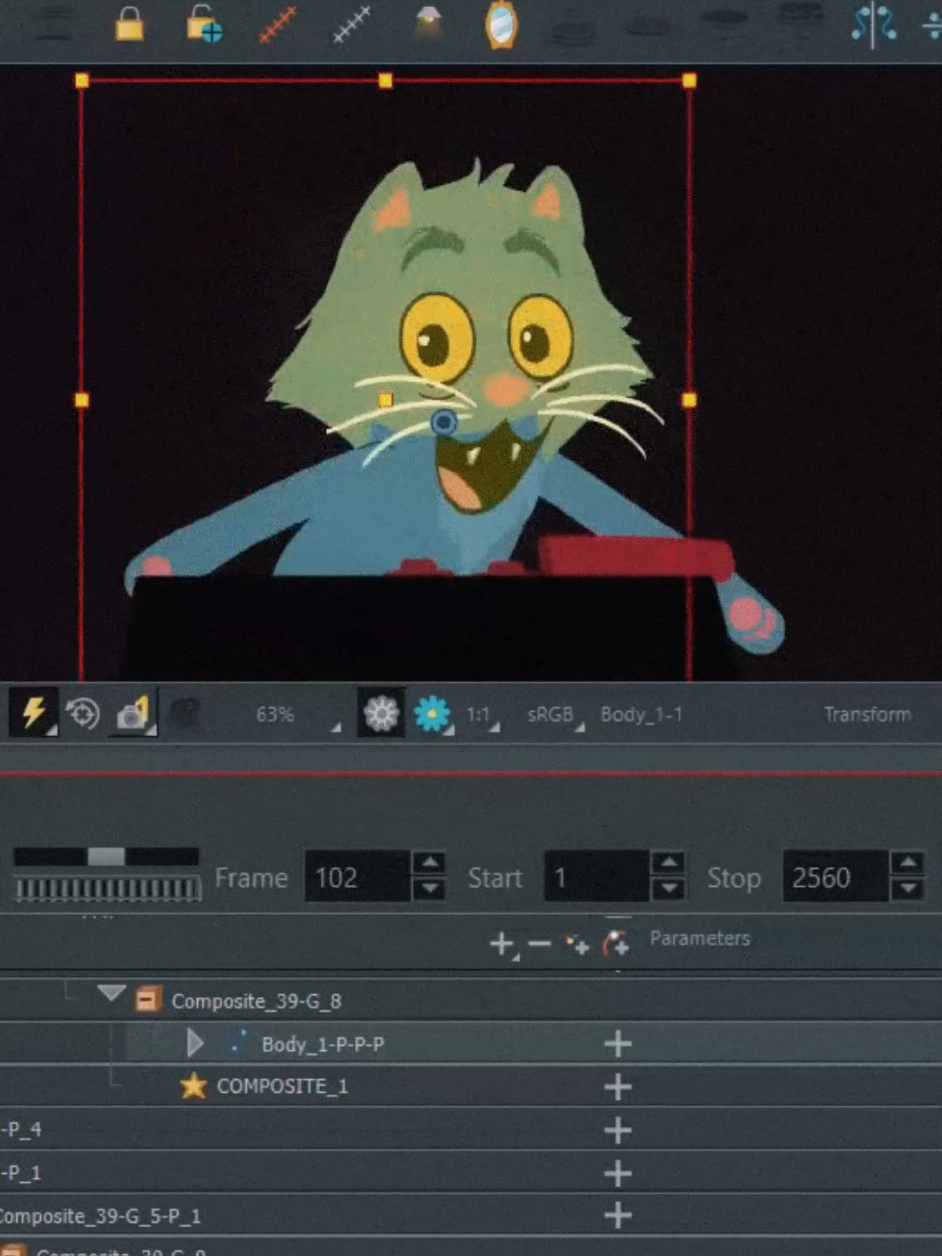This screenshot has height=1256, width=942.
Task: Click the plus on Composite_39-G_5-P_1 row
Action: pyautogui.click(x=618, y=1216)
